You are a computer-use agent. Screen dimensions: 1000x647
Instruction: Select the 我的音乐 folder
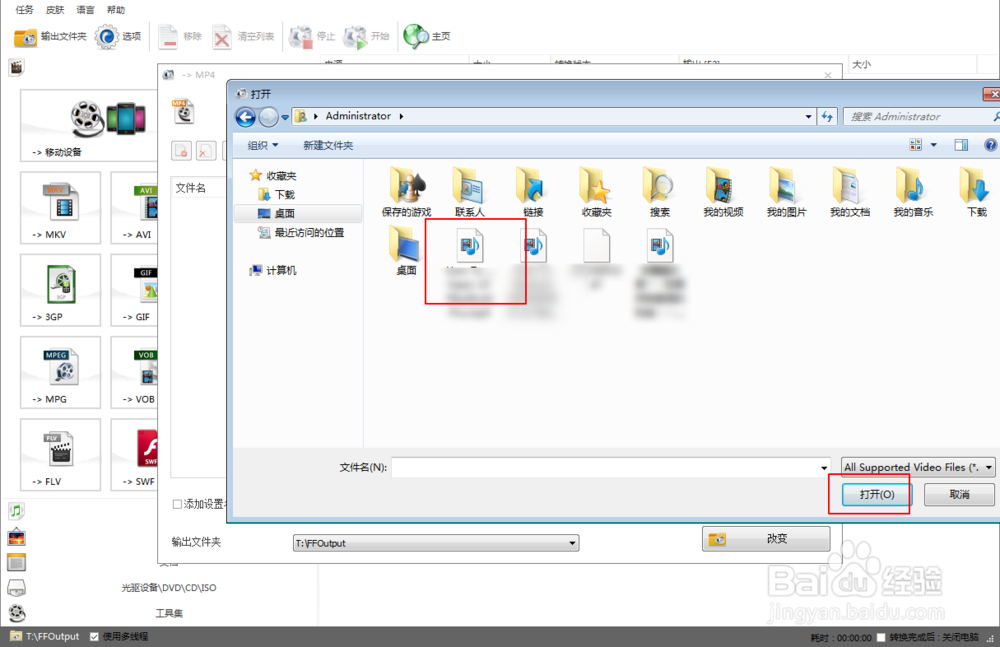point(913,192)
